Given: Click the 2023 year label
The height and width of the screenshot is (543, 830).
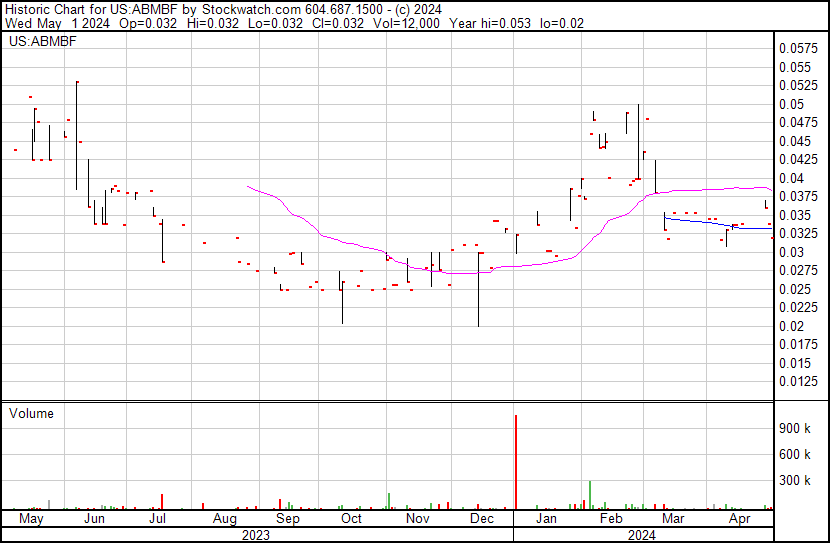Looking at the screenshot, I should tap(256, 536).
